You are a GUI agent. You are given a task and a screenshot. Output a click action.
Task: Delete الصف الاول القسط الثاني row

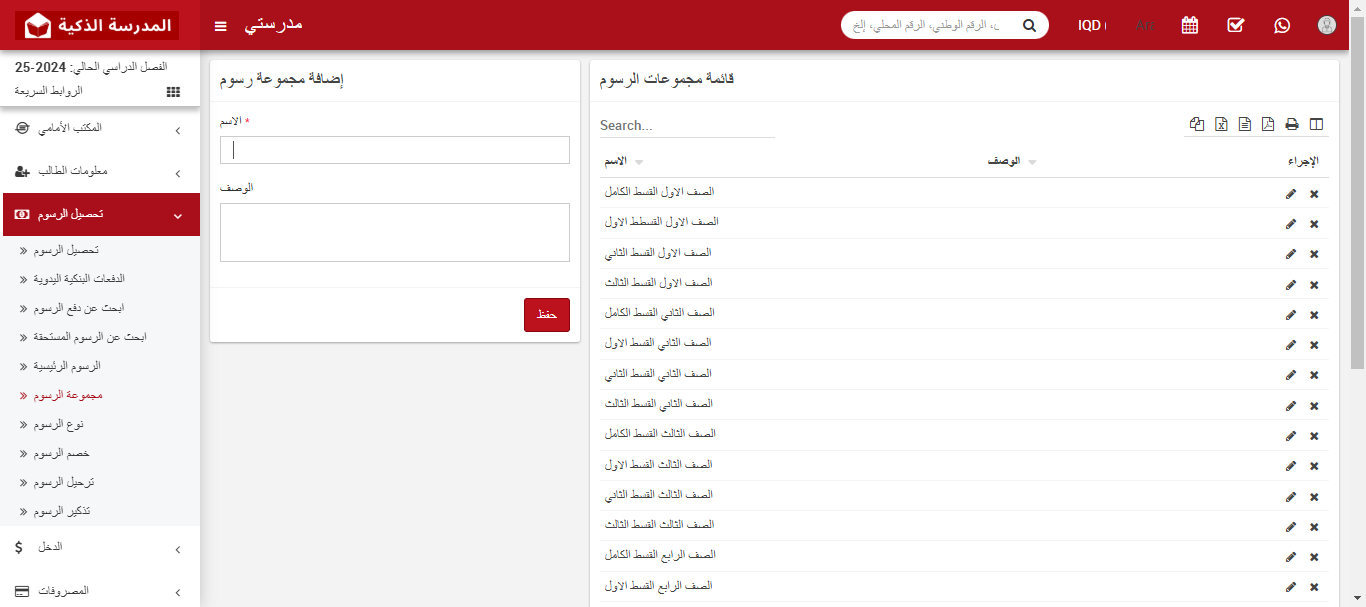1314,254
